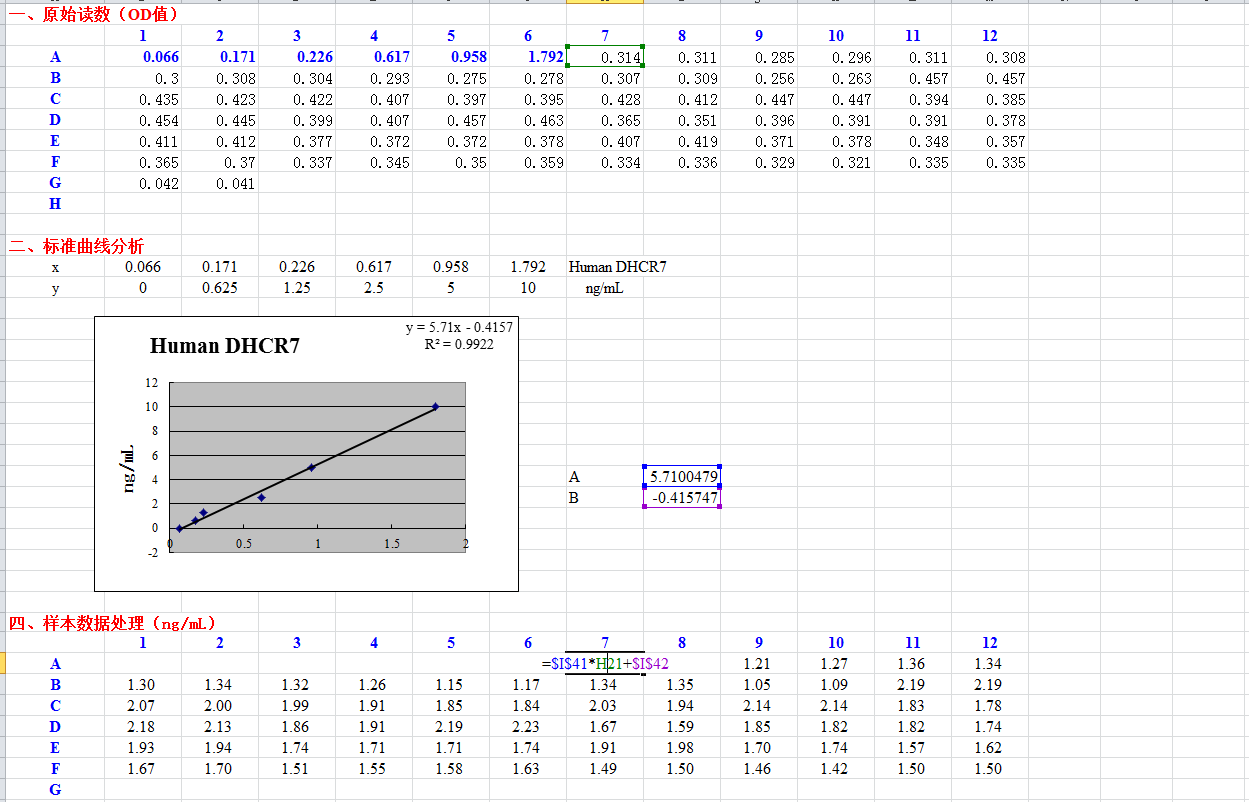1249x802 pixels.
Task: Select the result value 1.42
Action: (x=834, y=769)
